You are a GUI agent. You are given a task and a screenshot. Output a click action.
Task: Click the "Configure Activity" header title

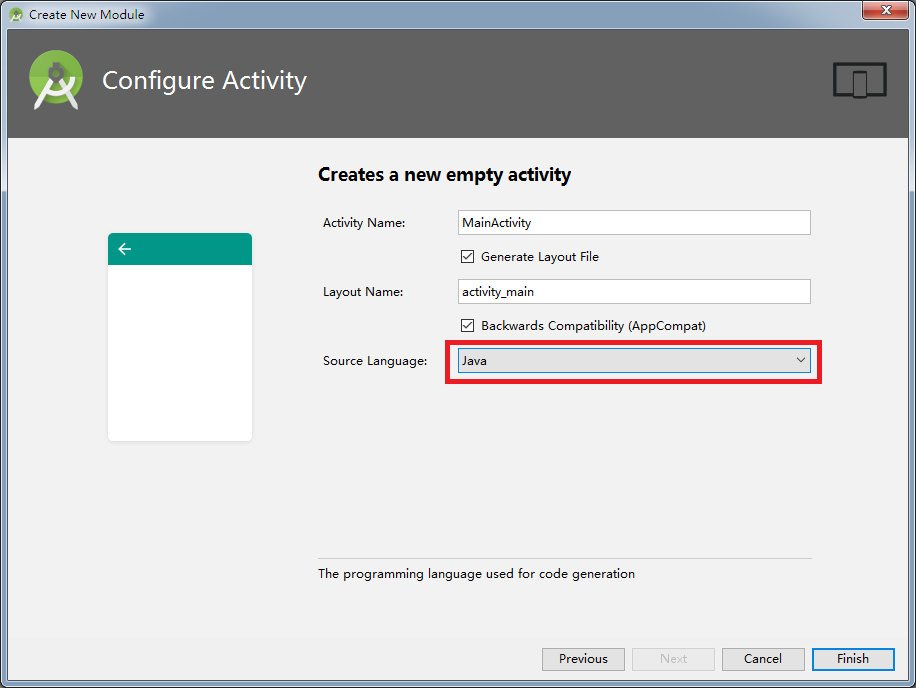click(x=204, y=81)
